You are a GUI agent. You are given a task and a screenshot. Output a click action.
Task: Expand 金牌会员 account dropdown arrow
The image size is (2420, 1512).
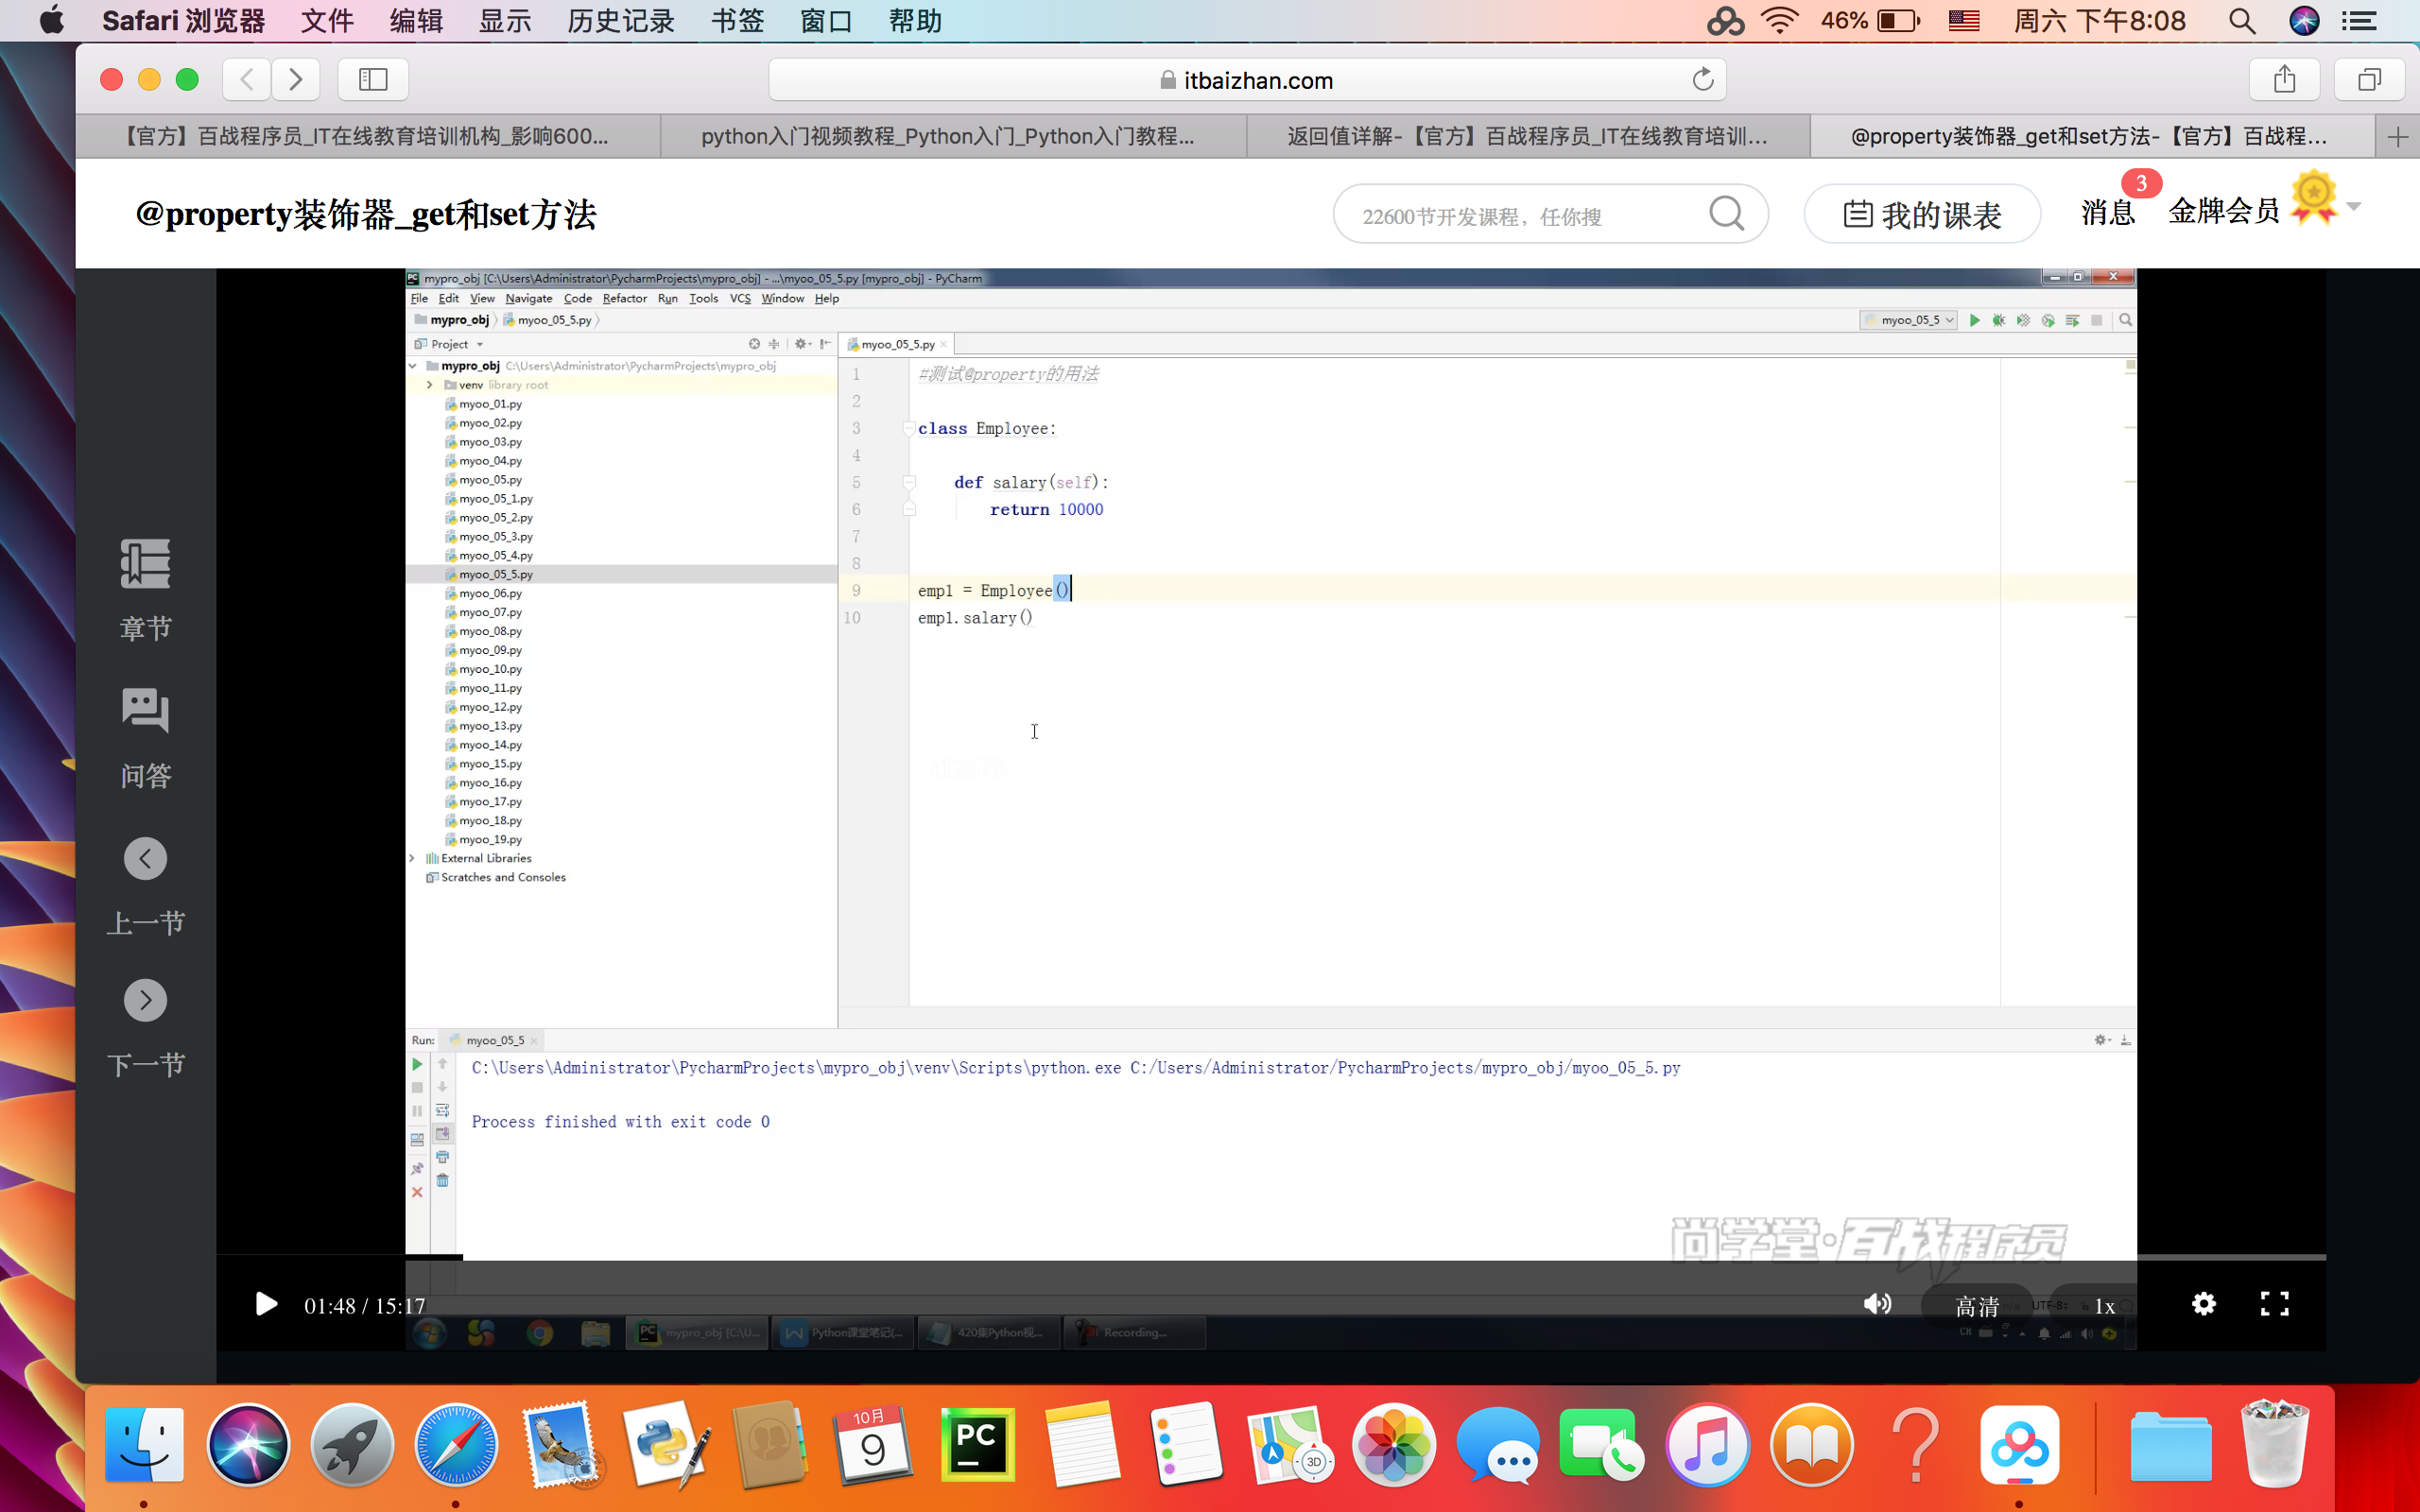2353,207
